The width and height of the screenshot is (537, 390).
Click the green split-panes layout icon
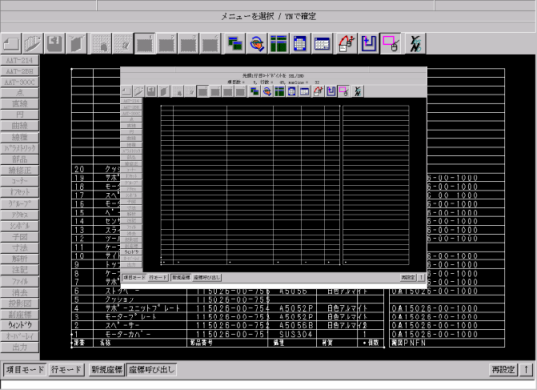(278, 43)
